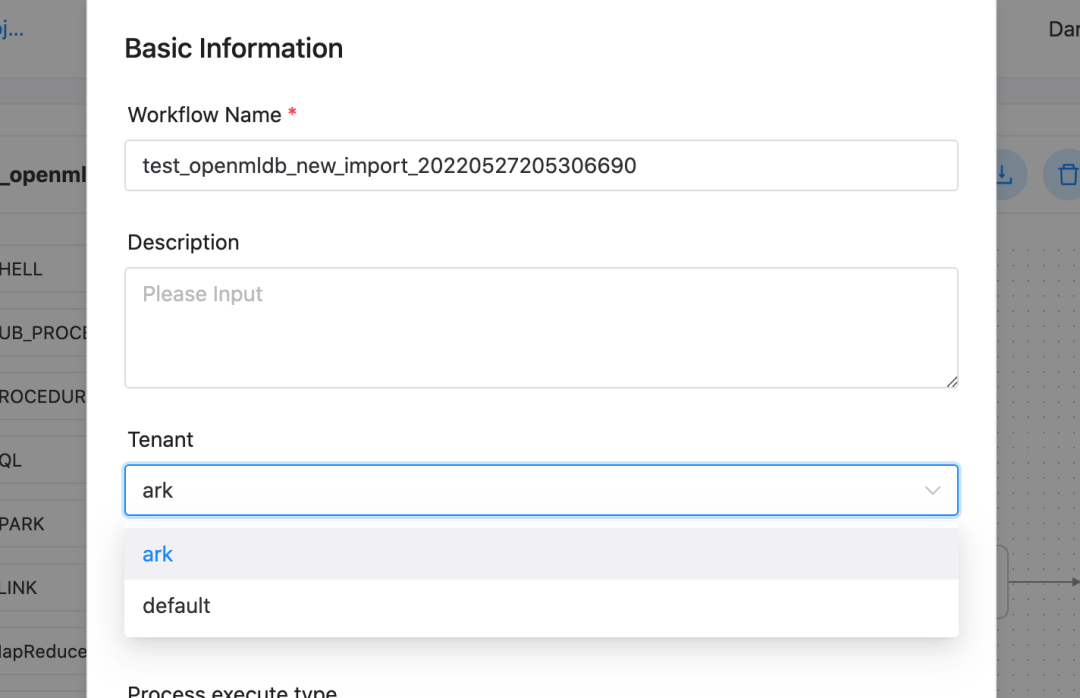Image resolution: width=1080 pixels, height=698 pixels.
Task: Choose the default tenant option
Action: pyautogui.click(x=541, y=606)
